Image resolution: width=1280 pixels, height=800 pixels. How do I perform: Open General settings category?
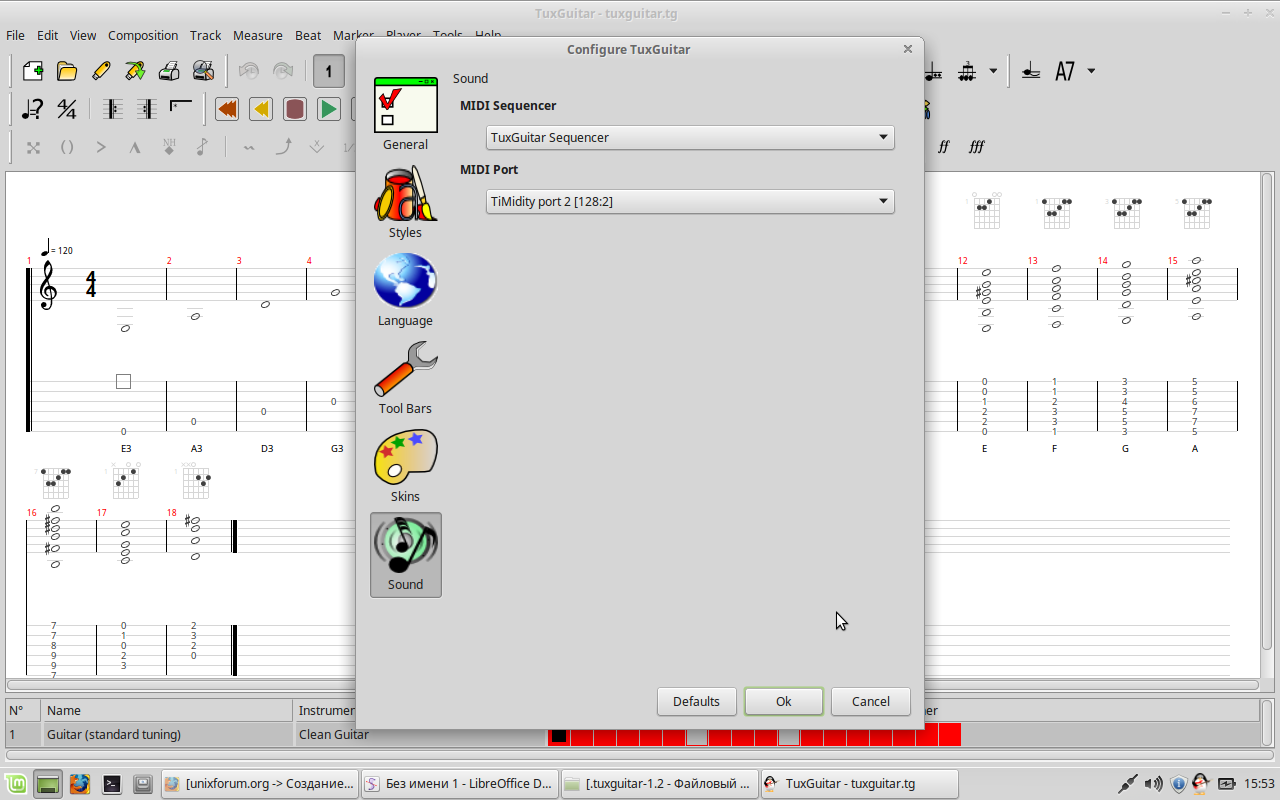405,115
